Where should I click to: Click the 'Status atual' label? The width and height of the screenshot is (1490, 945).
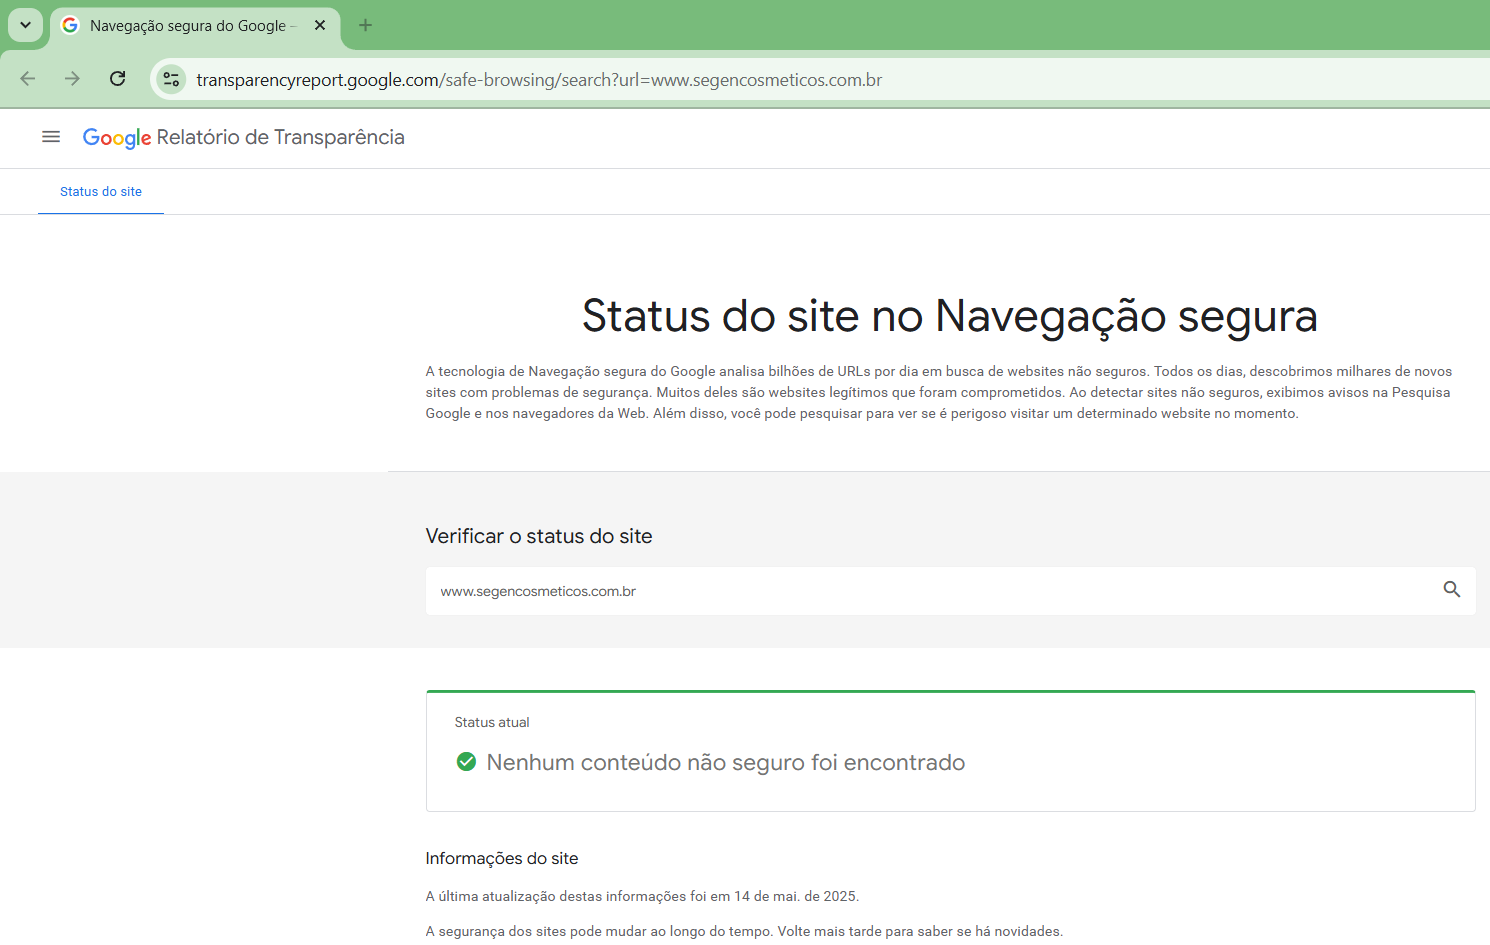coord(492,722)
